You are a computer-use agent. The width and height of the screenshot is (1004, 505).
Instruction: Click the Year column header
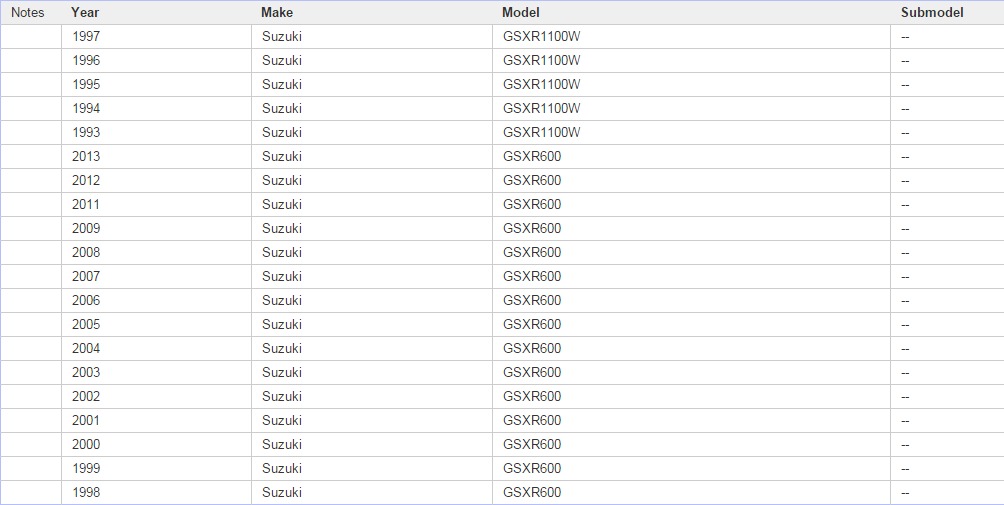[x=85, y=12]
